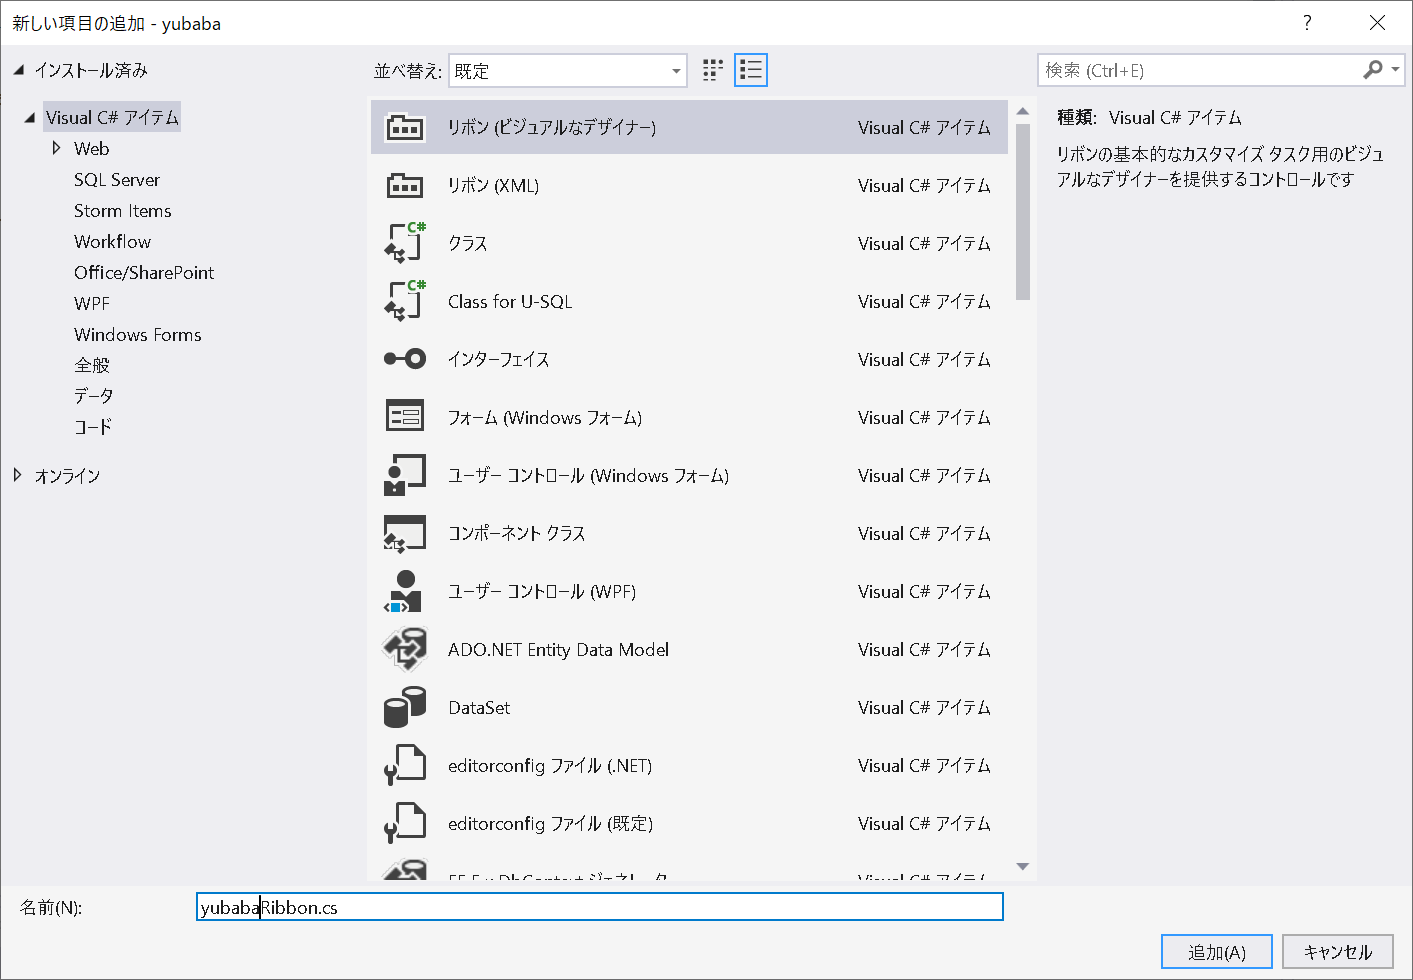Select the コード category
Viewport: 1413px width, 980px height.
(x=93, y=427)
